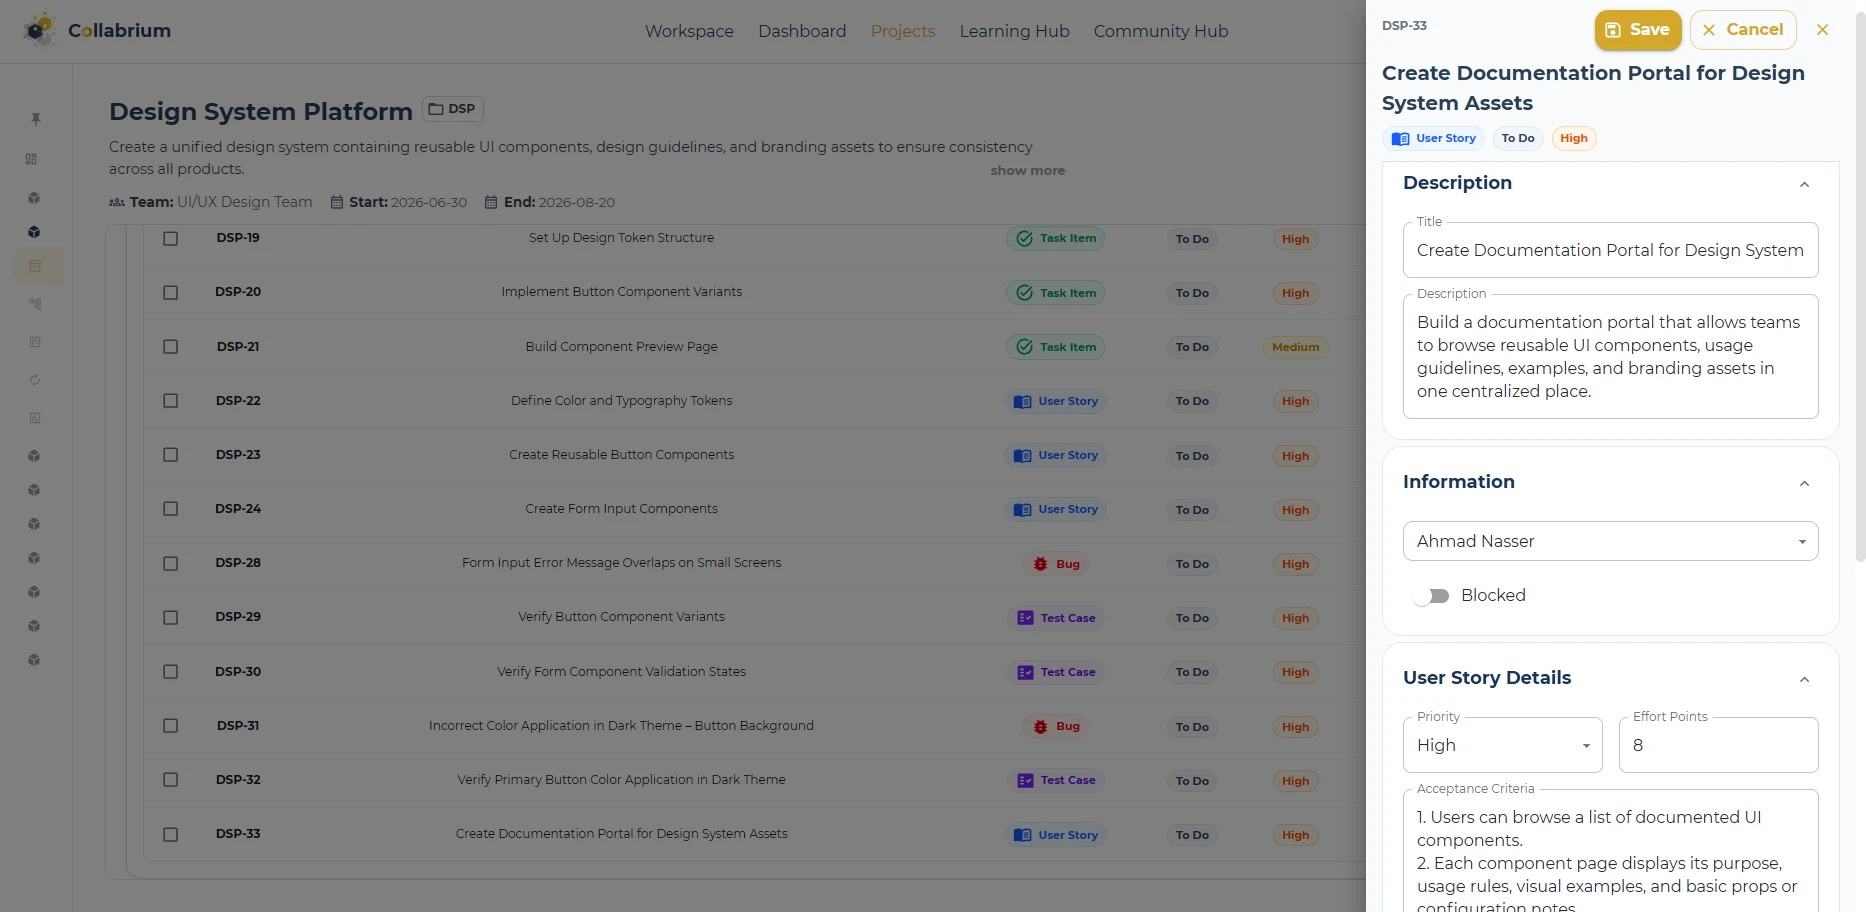Image resolution: width=1866 pixels, height=912 pixels.
Task: Click the Bug badge on DSP-31 row
Action: coord(1057,726)
